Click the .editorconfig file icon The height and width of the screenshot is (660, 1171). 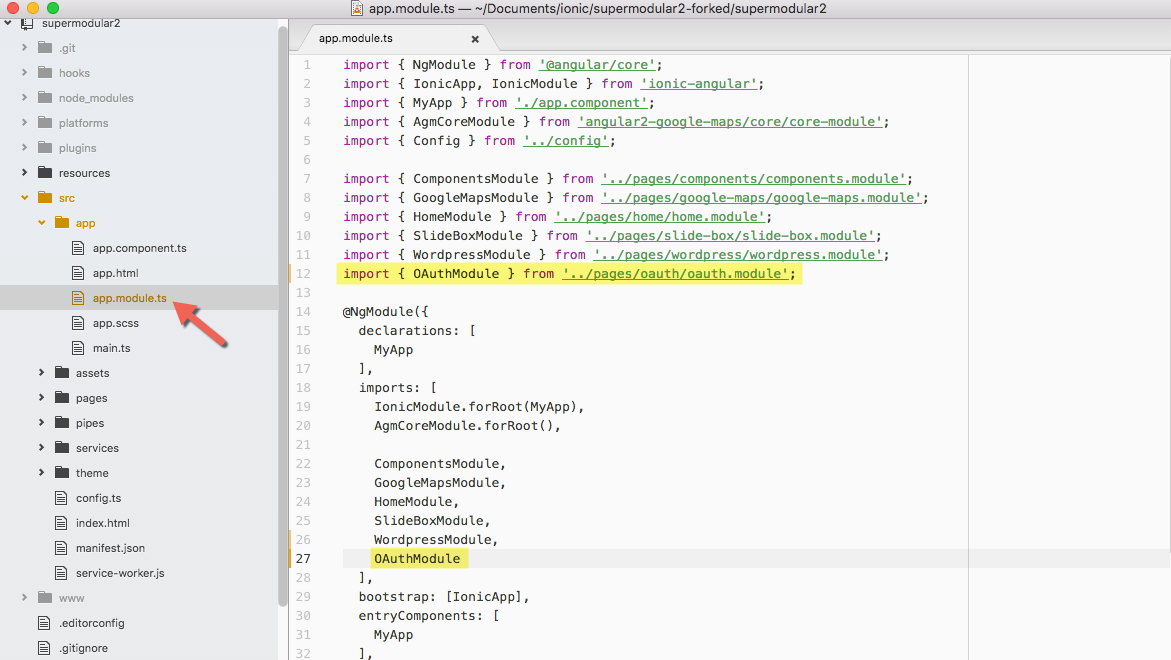(x=44, y=623)
